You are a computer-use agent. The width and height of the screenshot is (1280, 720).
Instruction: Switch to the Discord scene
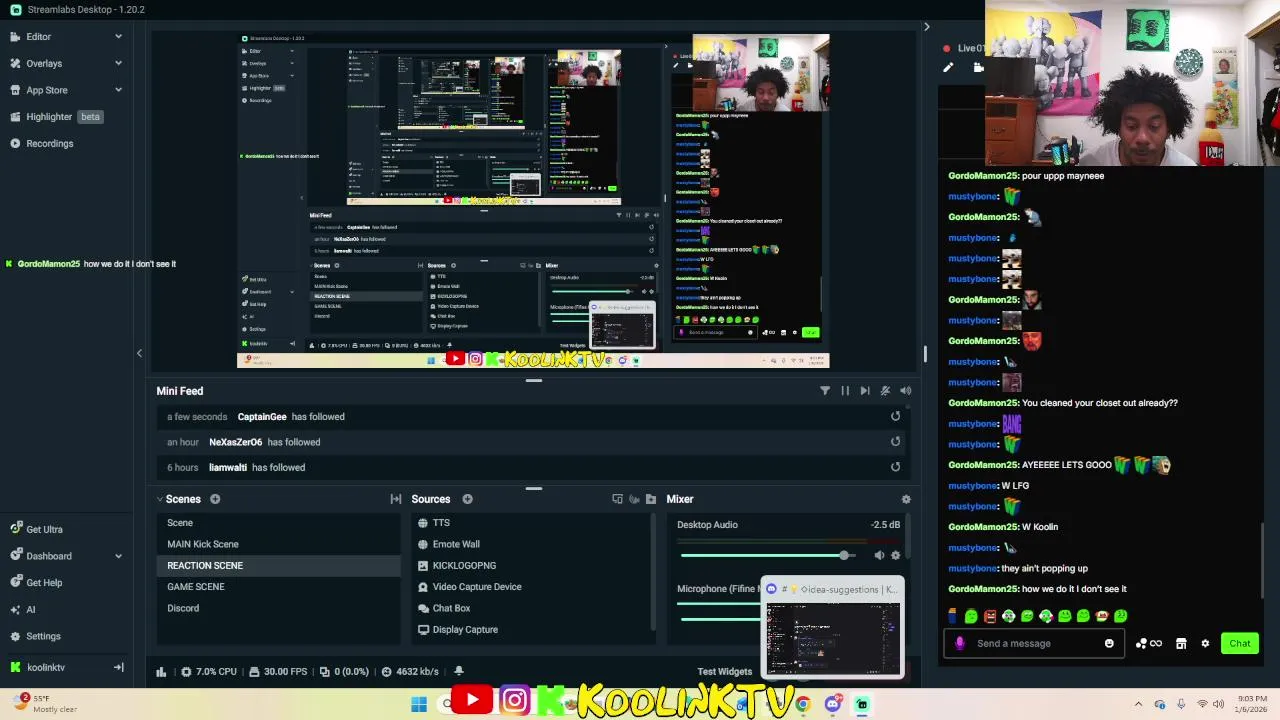tap(278, 608)
